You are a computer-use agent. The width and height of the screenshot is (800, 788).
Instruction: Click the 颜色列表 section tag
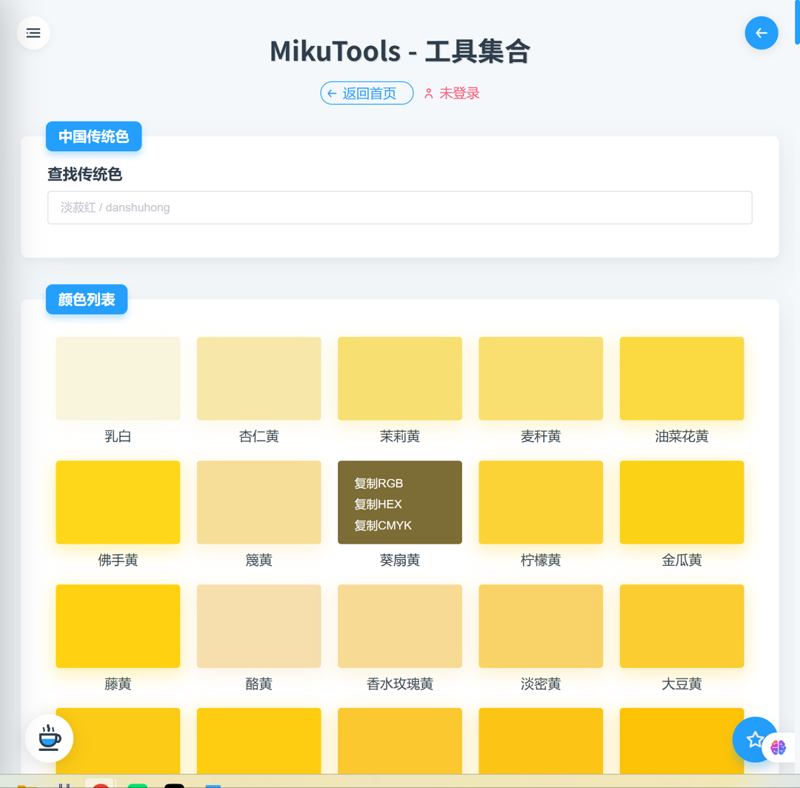pos(87,299)
